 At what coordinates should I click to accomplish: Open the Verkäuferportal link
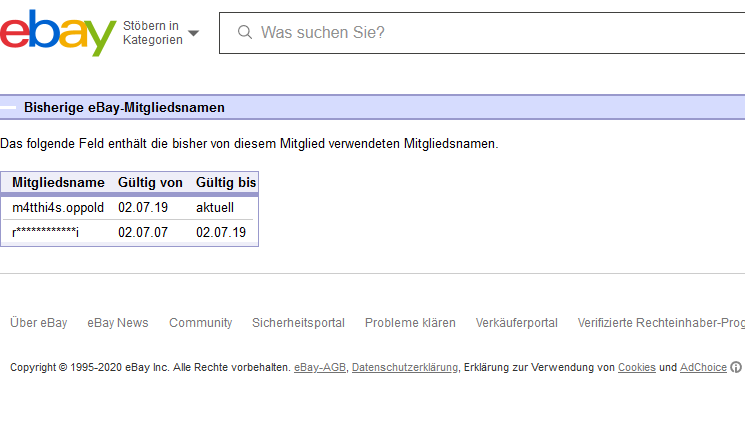(x=516, y=323)
